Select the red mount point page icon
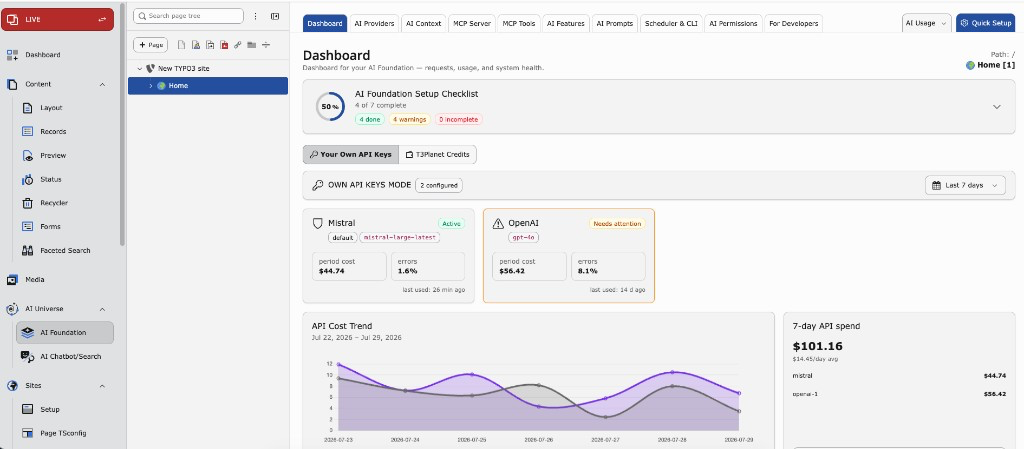1024x449 pixels. (x=224, y=45)
